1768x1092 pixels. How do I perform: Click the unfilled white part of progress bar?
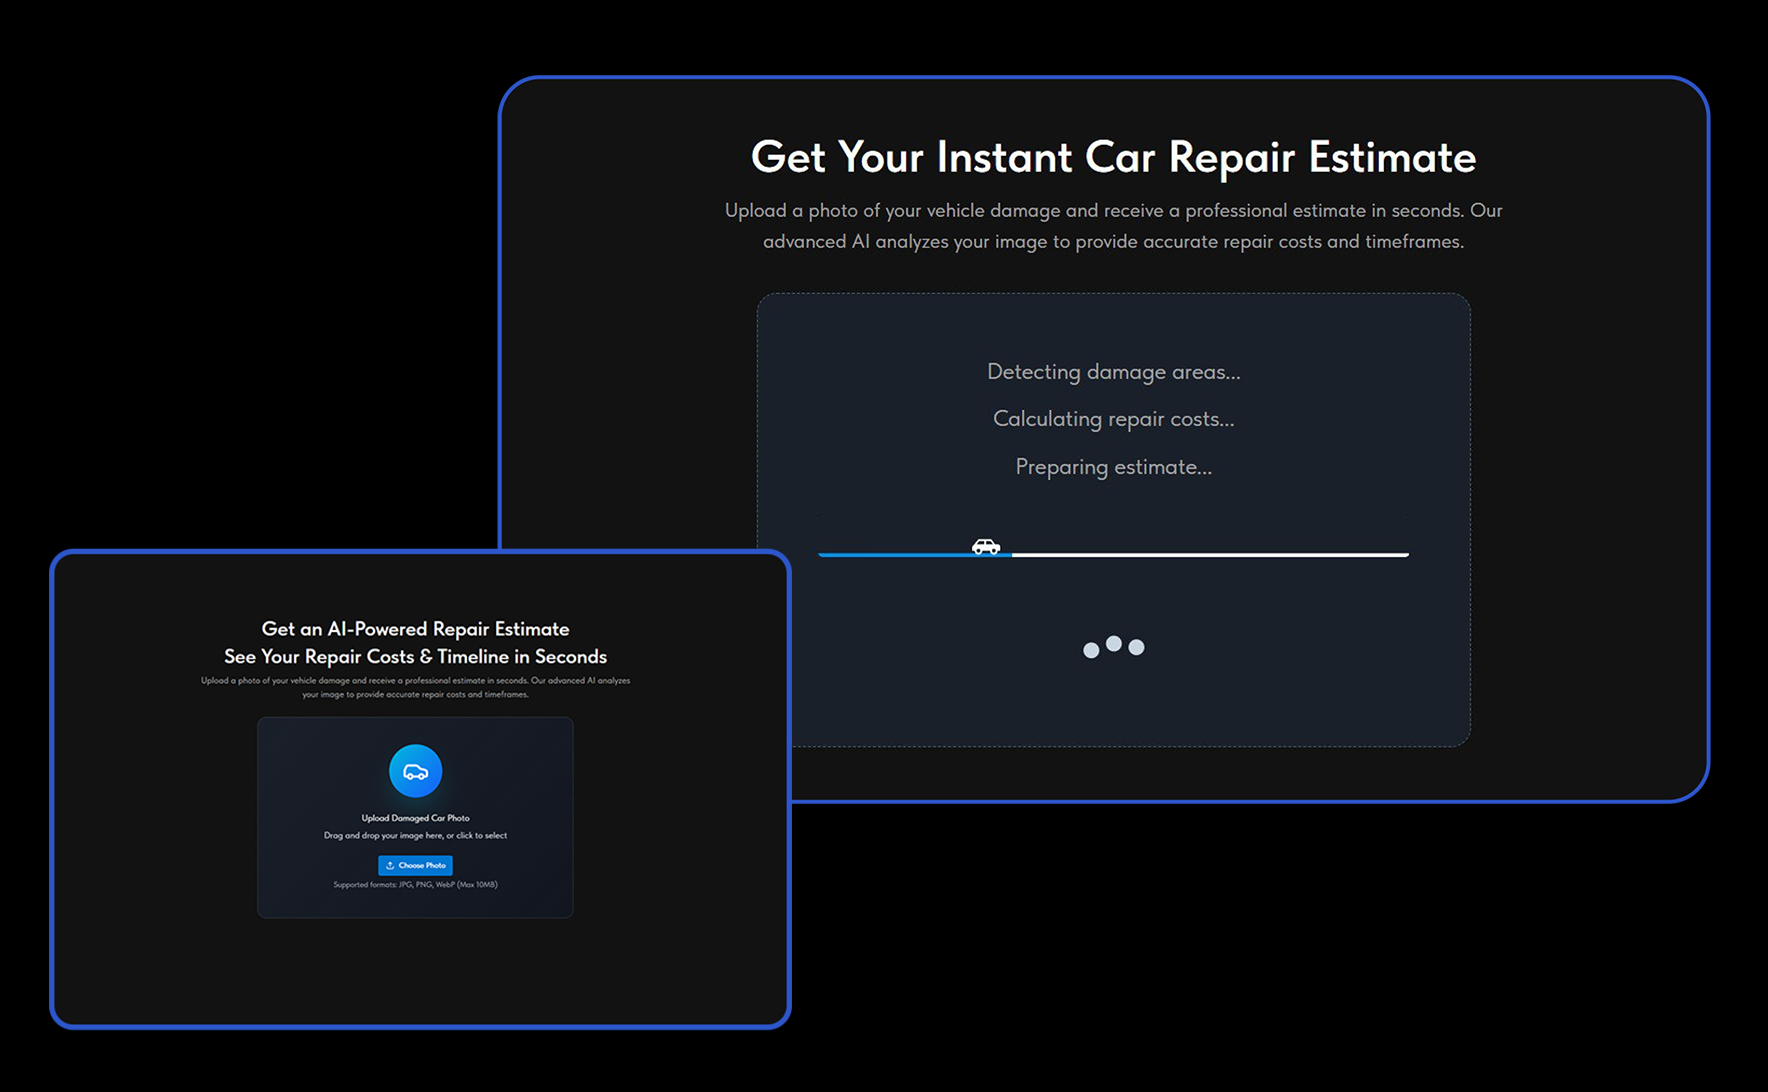1210,554
